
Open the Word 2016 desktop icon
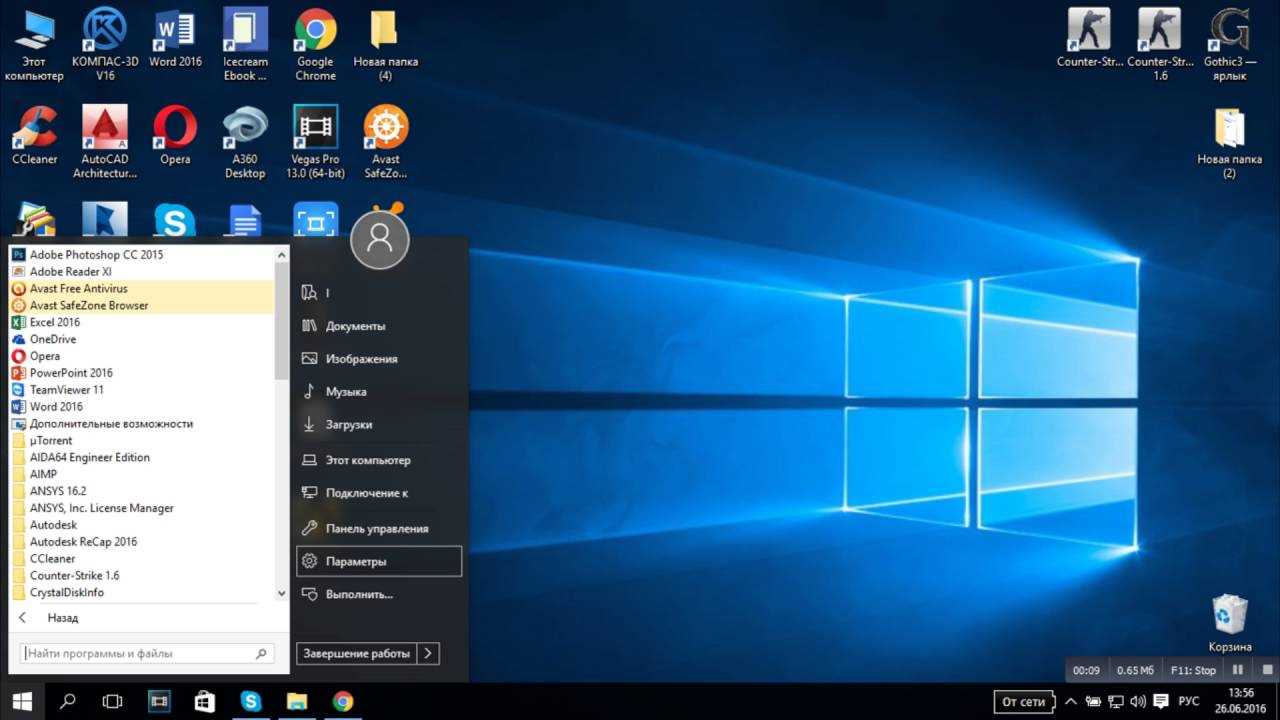tap(175, 37)
